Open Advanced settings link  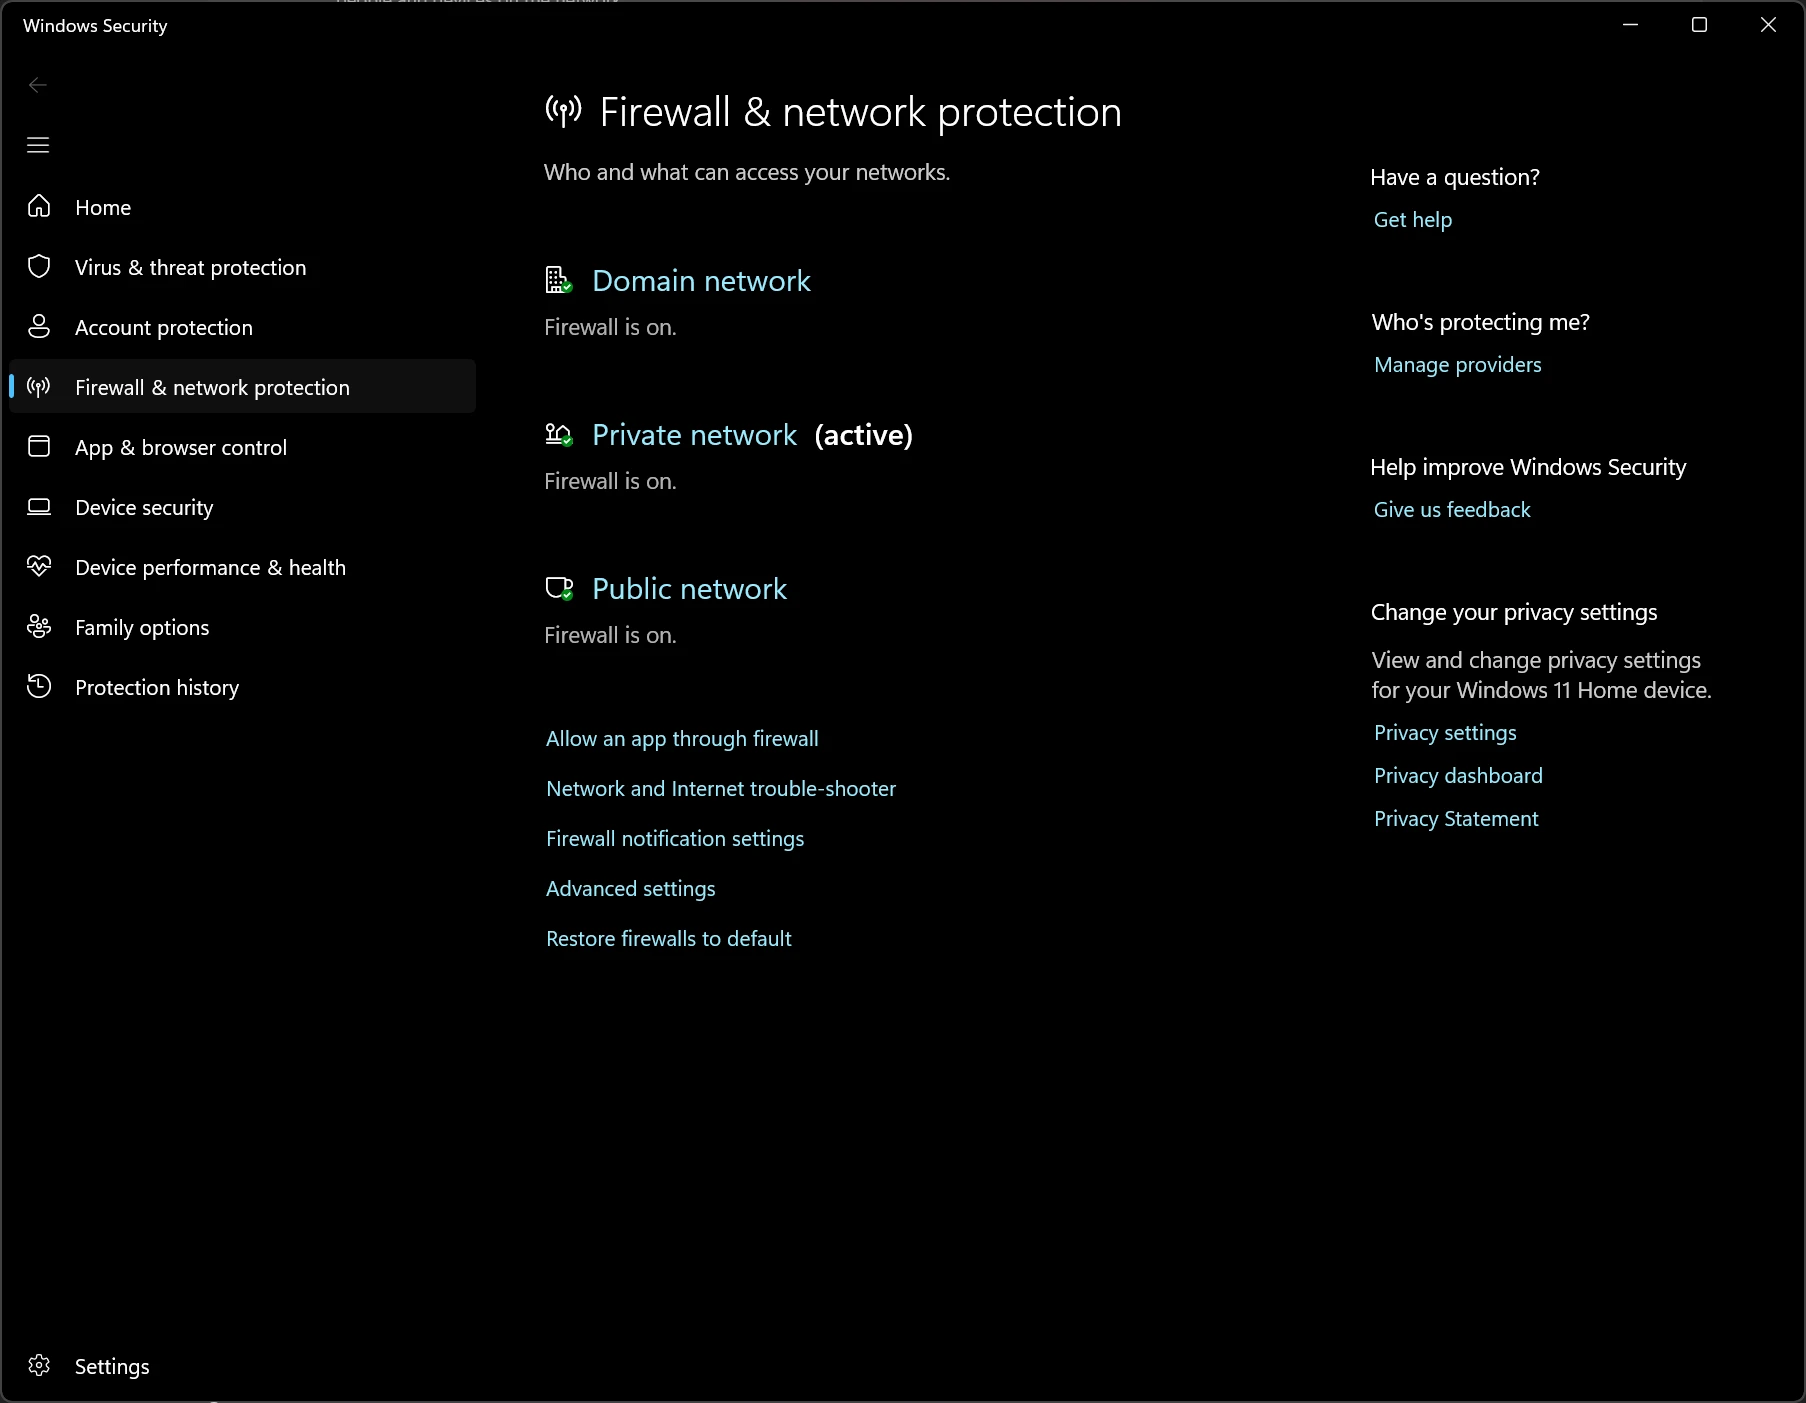[x=630, y=889]
